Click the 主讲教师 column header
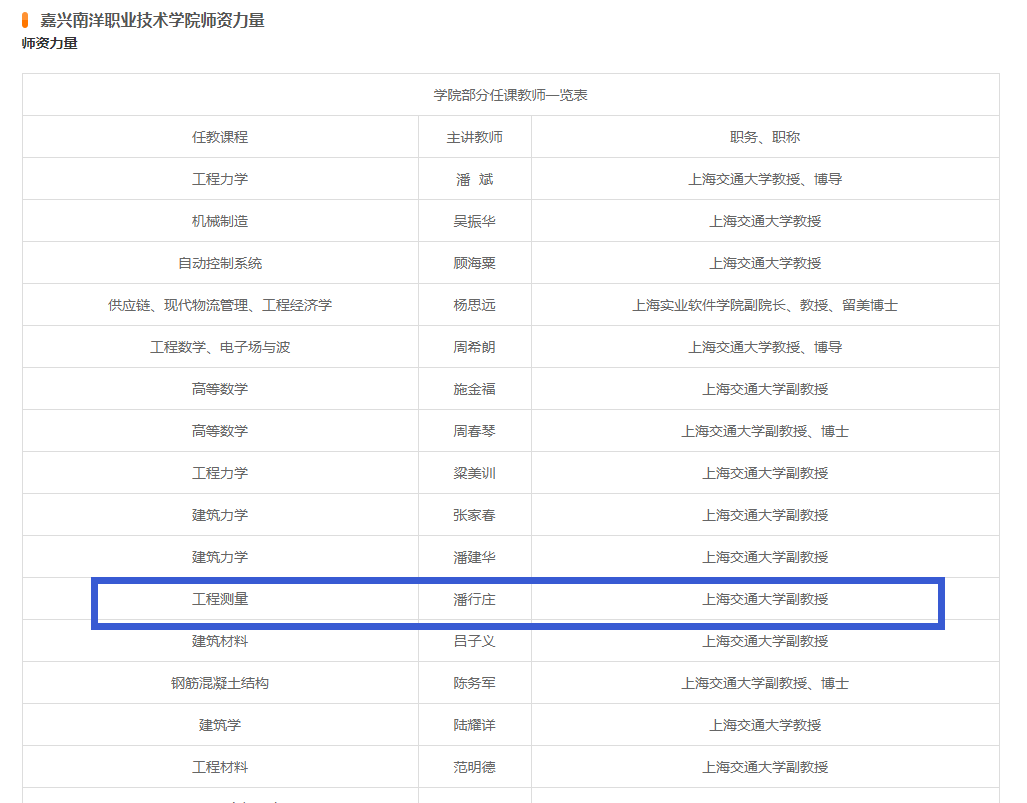The width and height of the screenshot is (1027, 803). tap(475, 137)
